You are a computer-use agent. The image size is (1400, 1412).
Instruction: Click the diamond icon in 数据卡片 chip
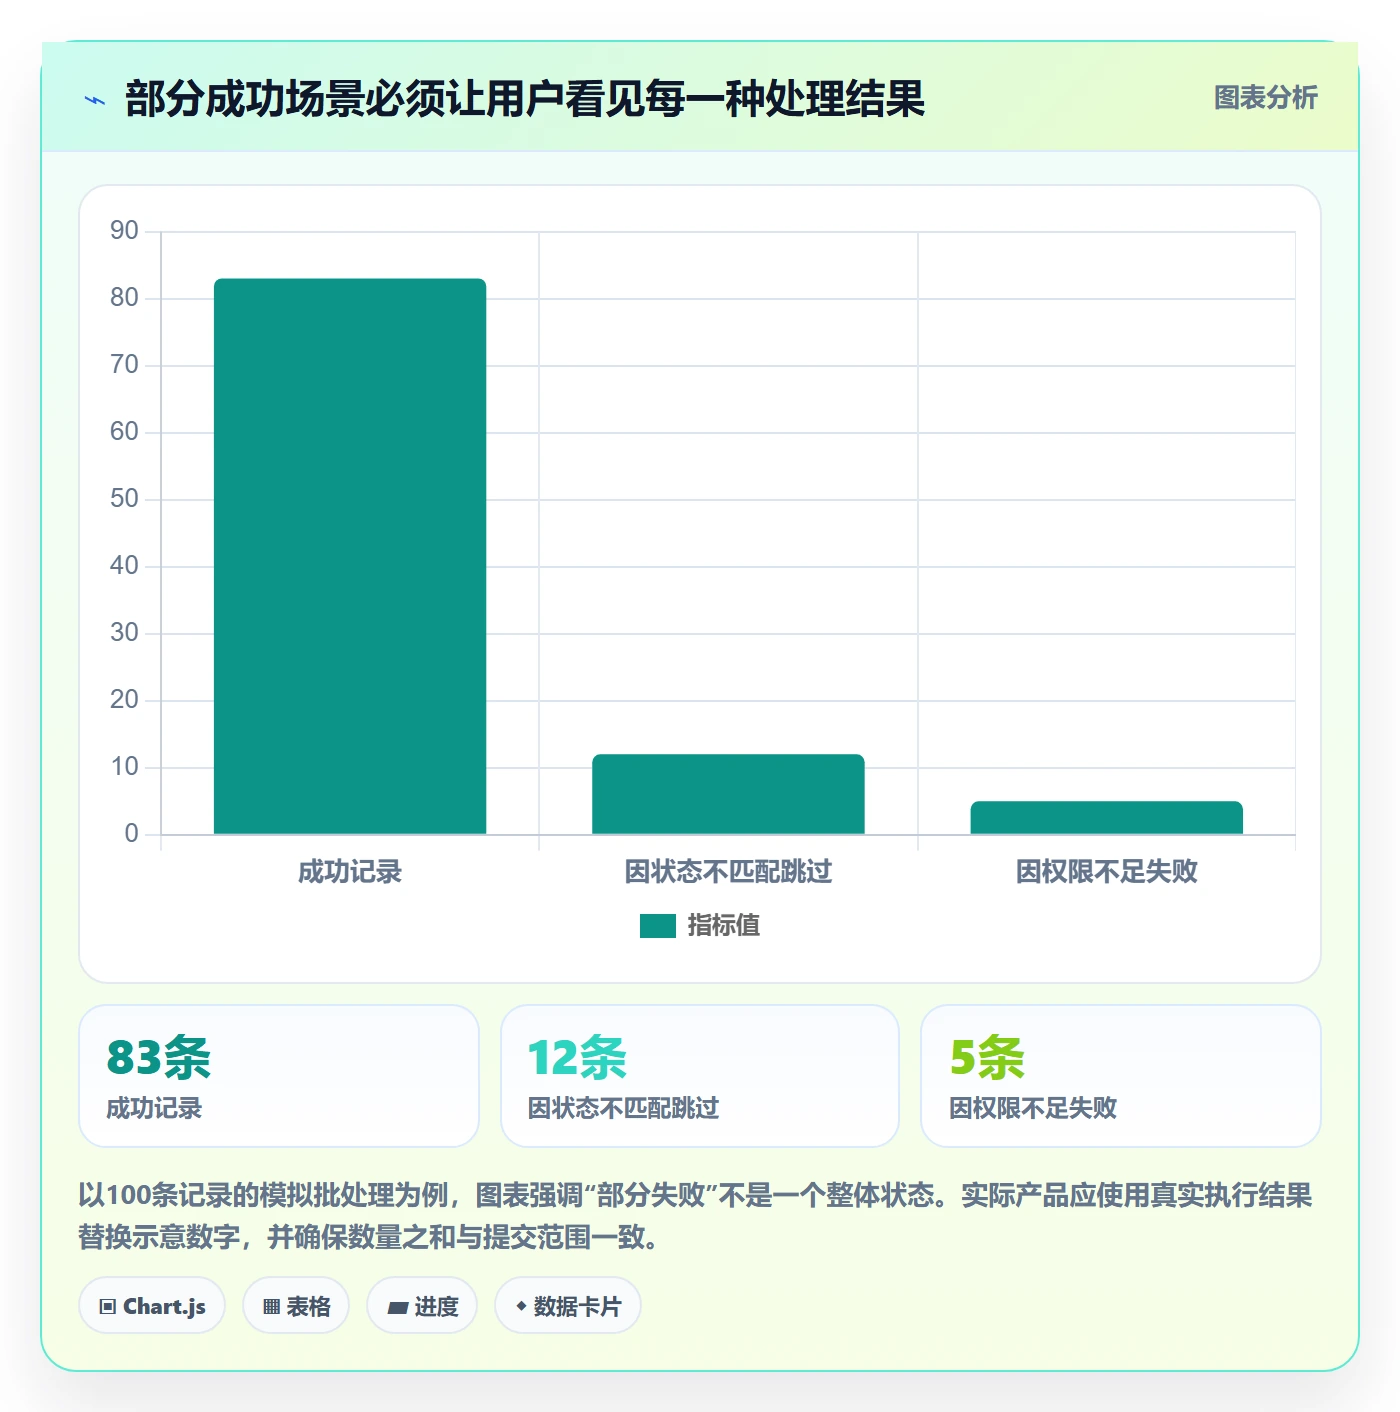tap(521, 1306)
